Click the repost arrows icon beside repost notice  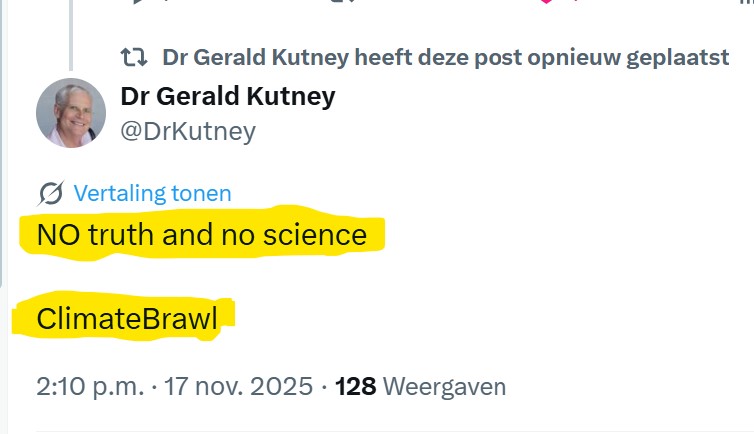pyautogui.click(x=133, y=58)
